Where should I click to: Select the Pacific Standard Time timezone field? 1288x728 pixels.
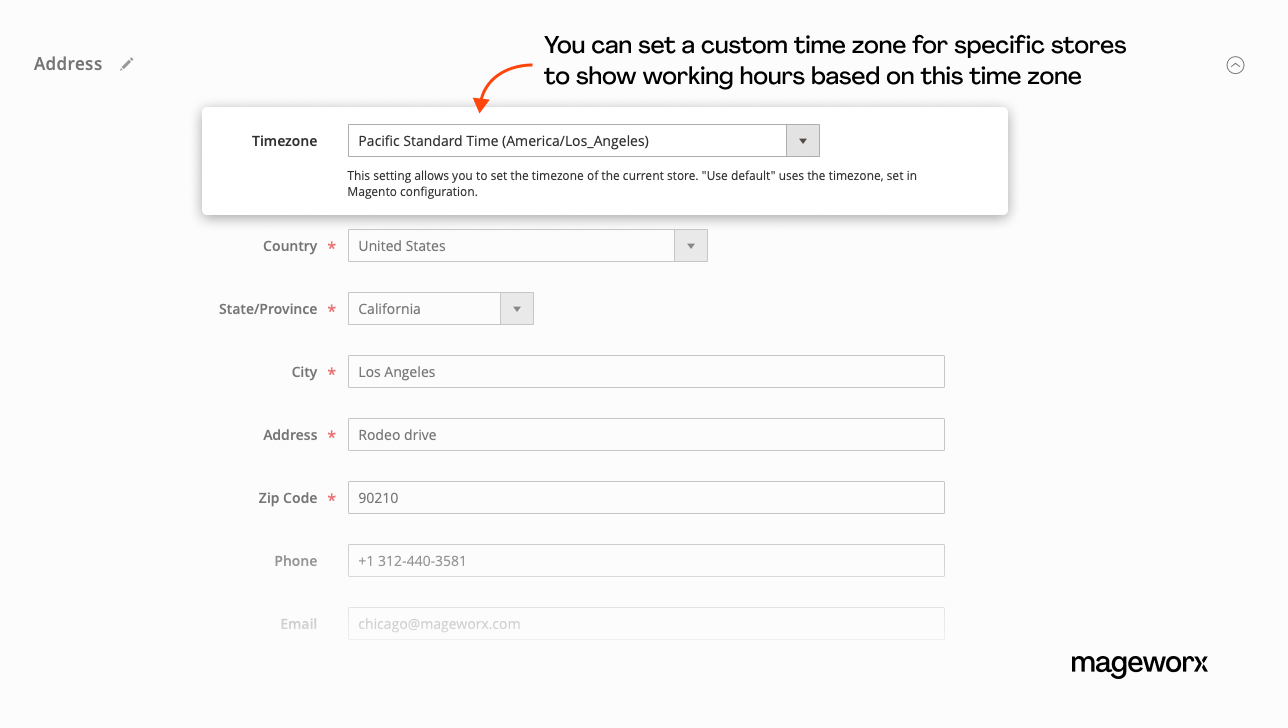567,141
